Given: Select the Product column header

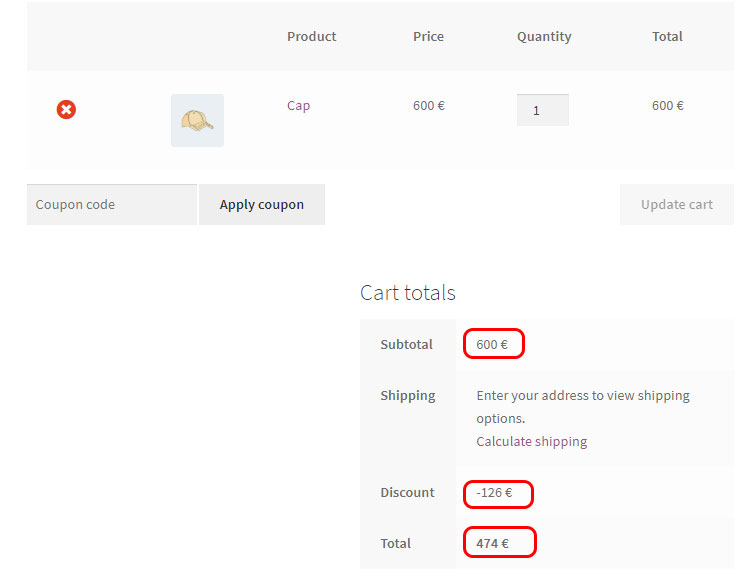Looking at the screenshot, I should (x=312, y=37).
